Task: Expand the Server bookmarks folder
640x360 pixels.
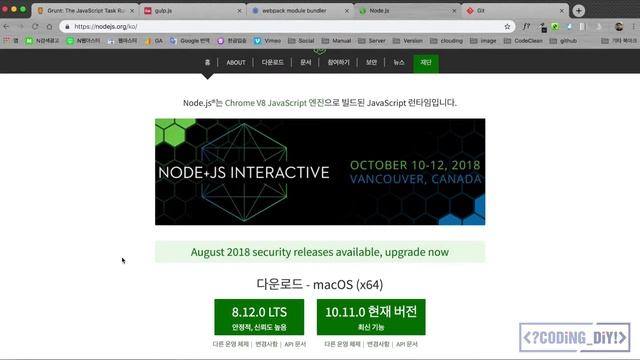Action: (372, 41)
